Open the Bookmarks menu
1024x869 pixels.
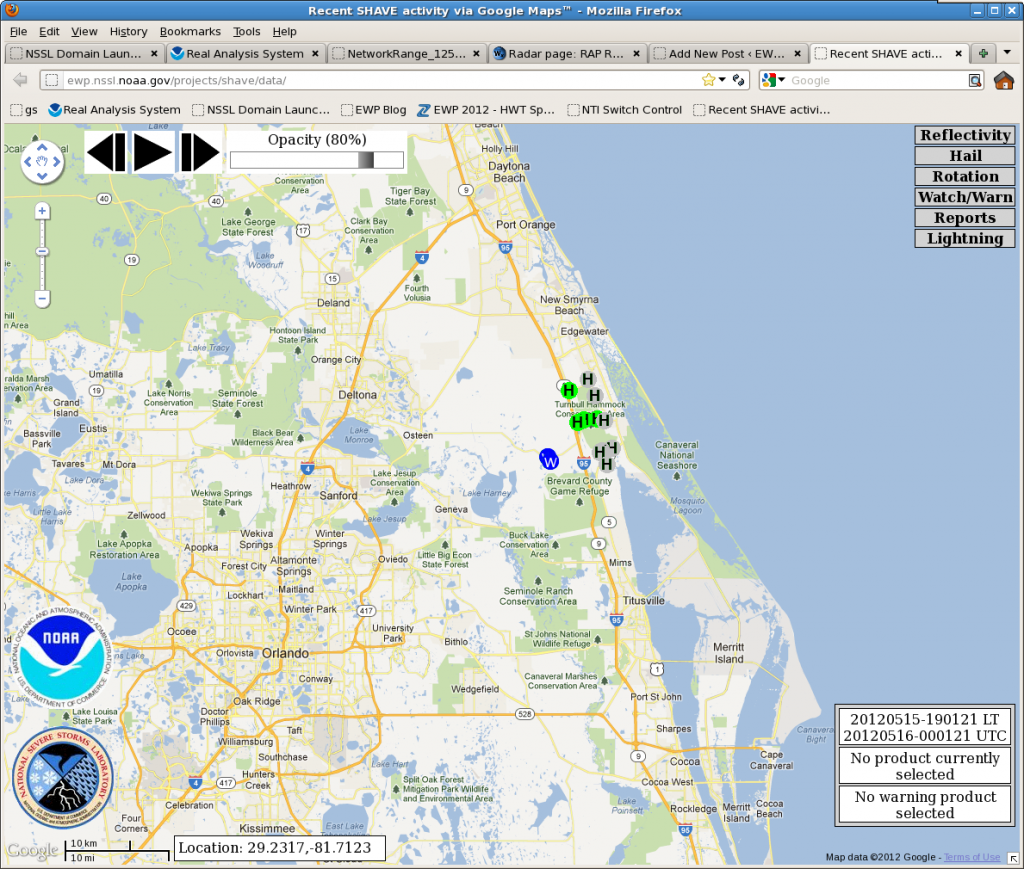[x=190, y=32]
